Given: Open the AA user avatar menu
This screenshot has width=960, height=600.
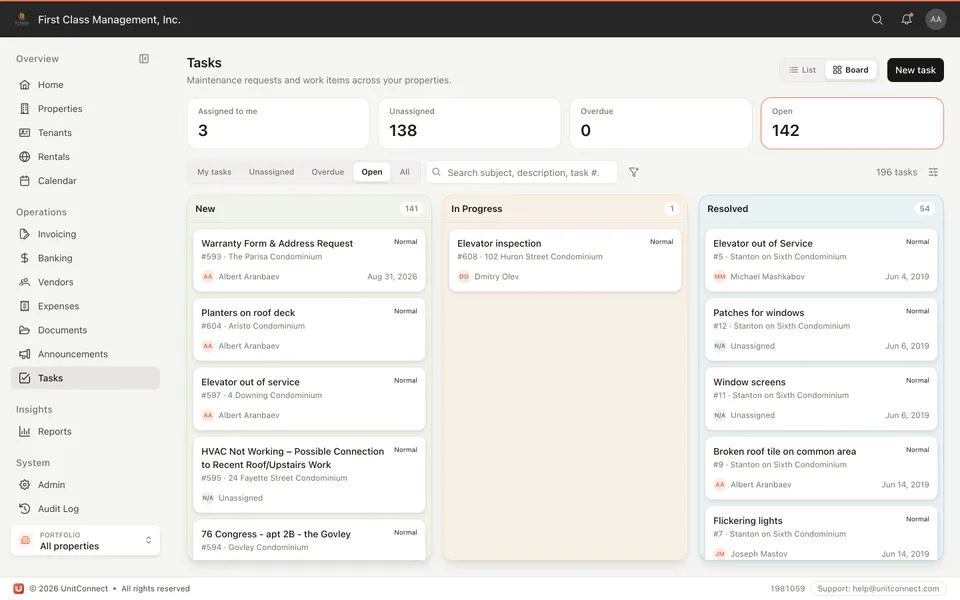Looking at the screenshot, I should coord(936,20).
